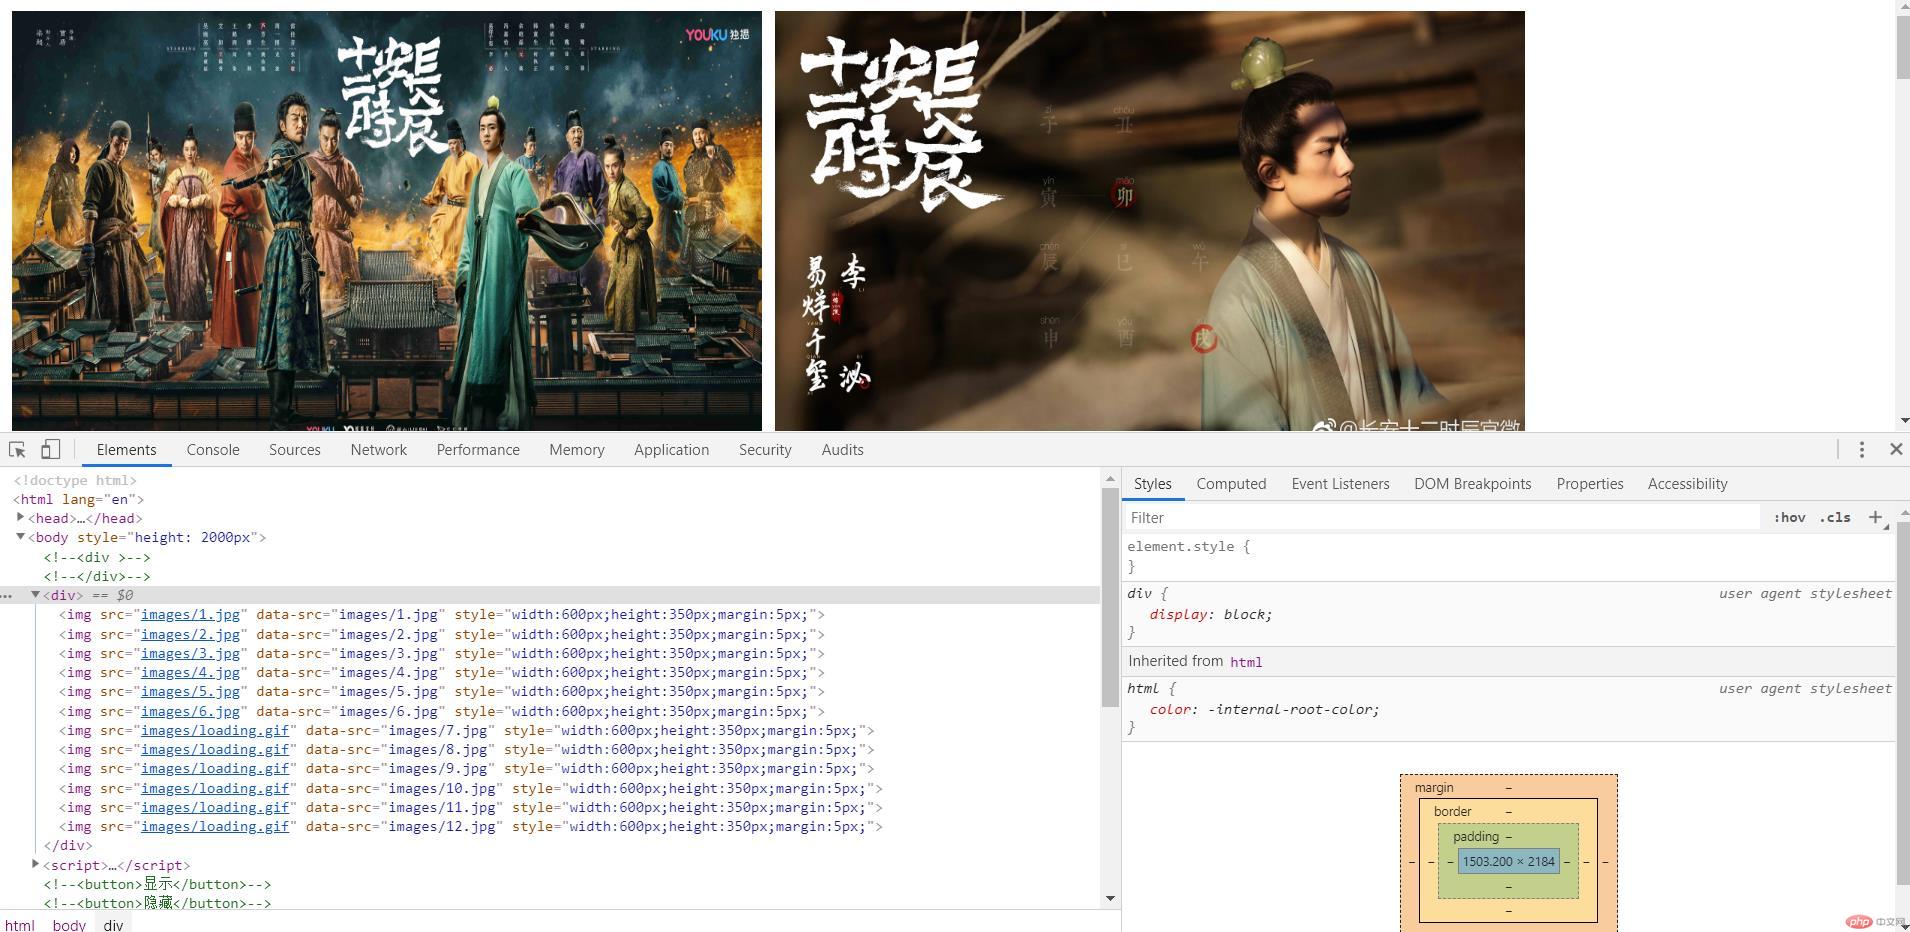1910x932 pixels.
Task: Open loading.gif link for data-src images/7.jpg
Action: 215,730
